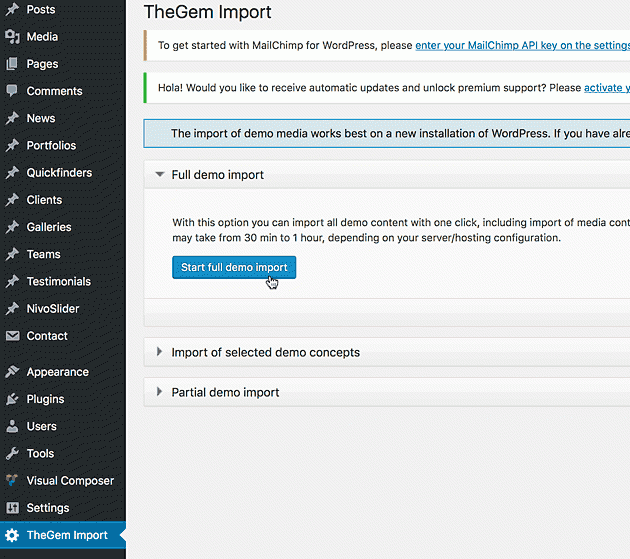Click Start full demo import button

[x=234, y=267]
